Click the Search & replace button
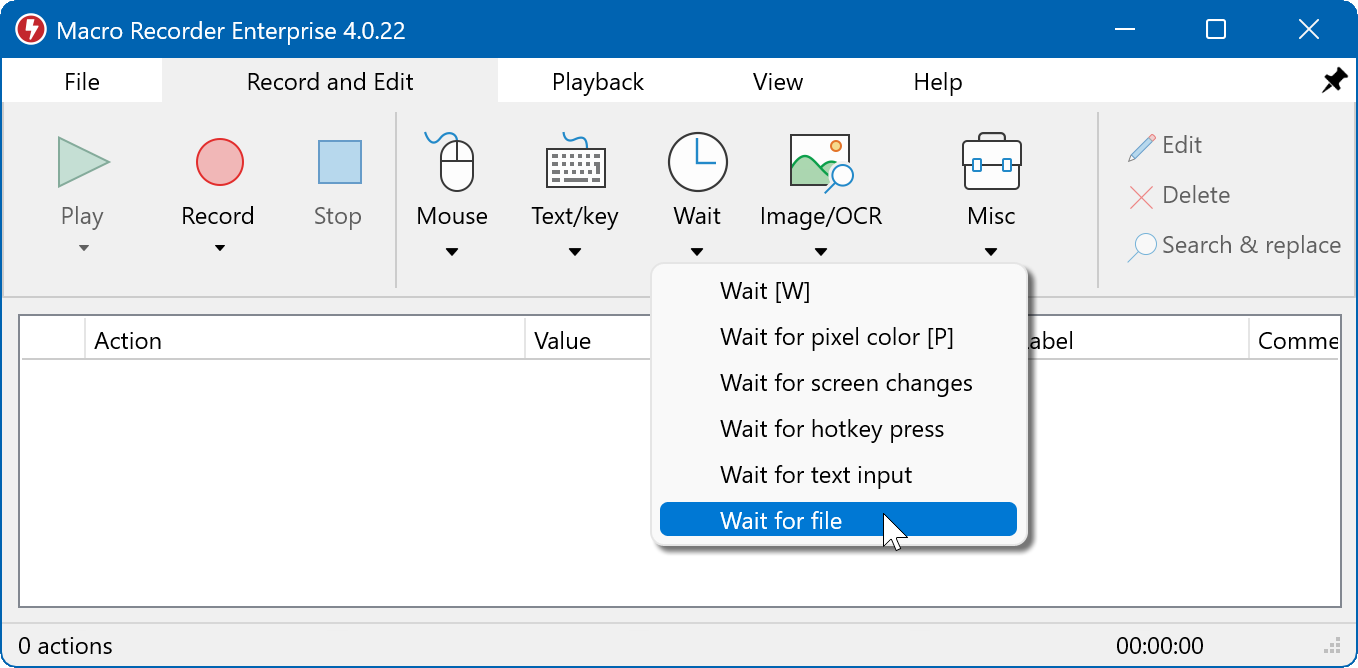Viewport: 1358px width, 668px height. (x=1235, y=246)
